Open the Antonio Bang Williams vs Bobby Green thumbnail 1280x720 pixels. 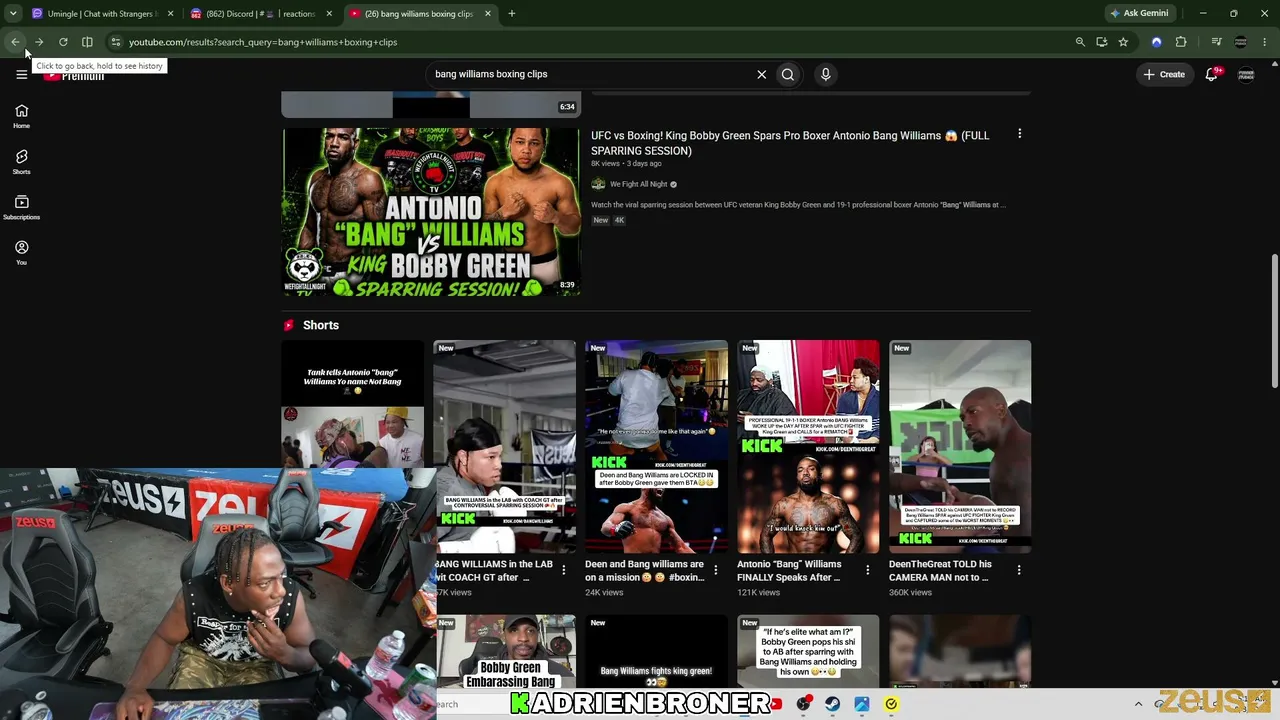(x=431, y=212)
